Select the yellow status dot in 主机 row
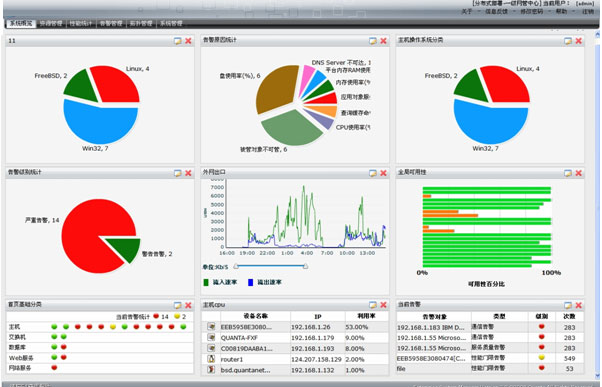 [113, 327]
